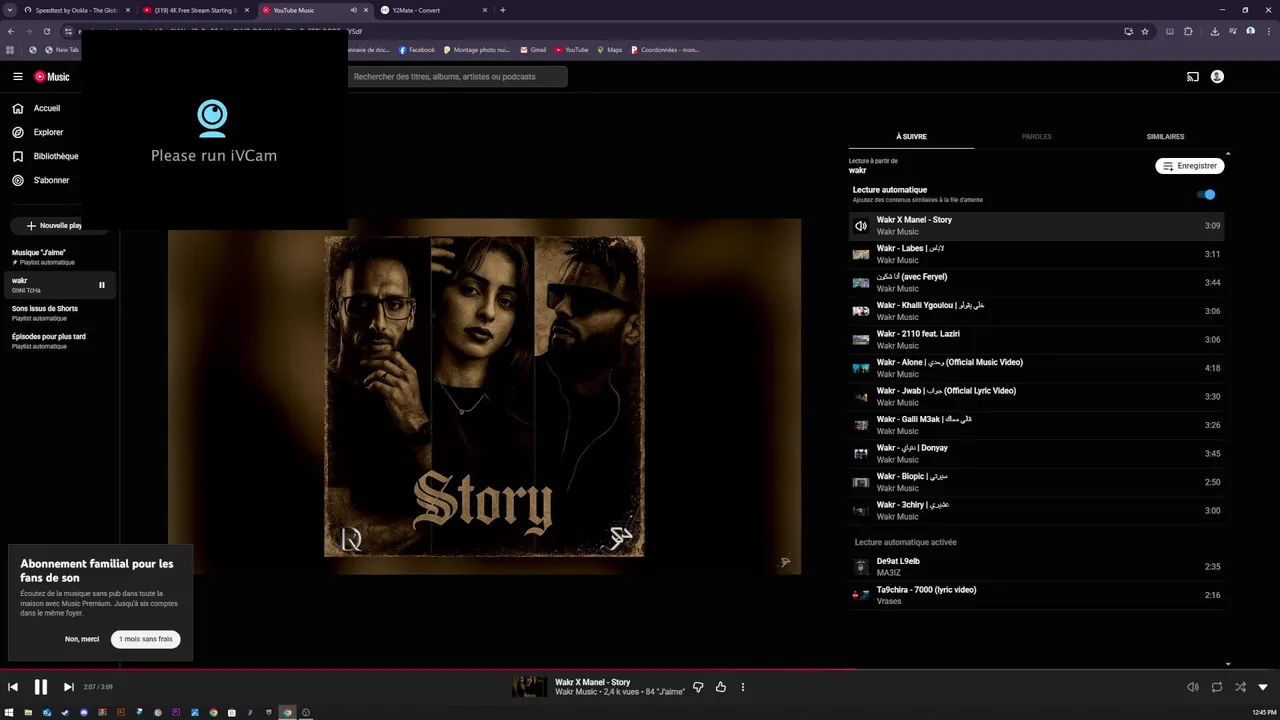The height and width of the screenshot is (720, 1280).
Task: Open Chrome downloads icon
Action: click(1214, 31)
